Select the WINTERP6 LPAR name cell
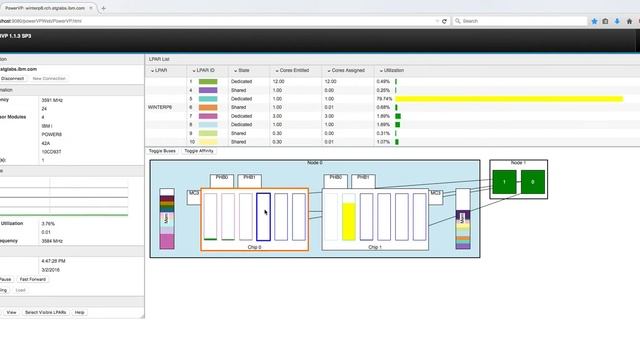 [160, 107]
